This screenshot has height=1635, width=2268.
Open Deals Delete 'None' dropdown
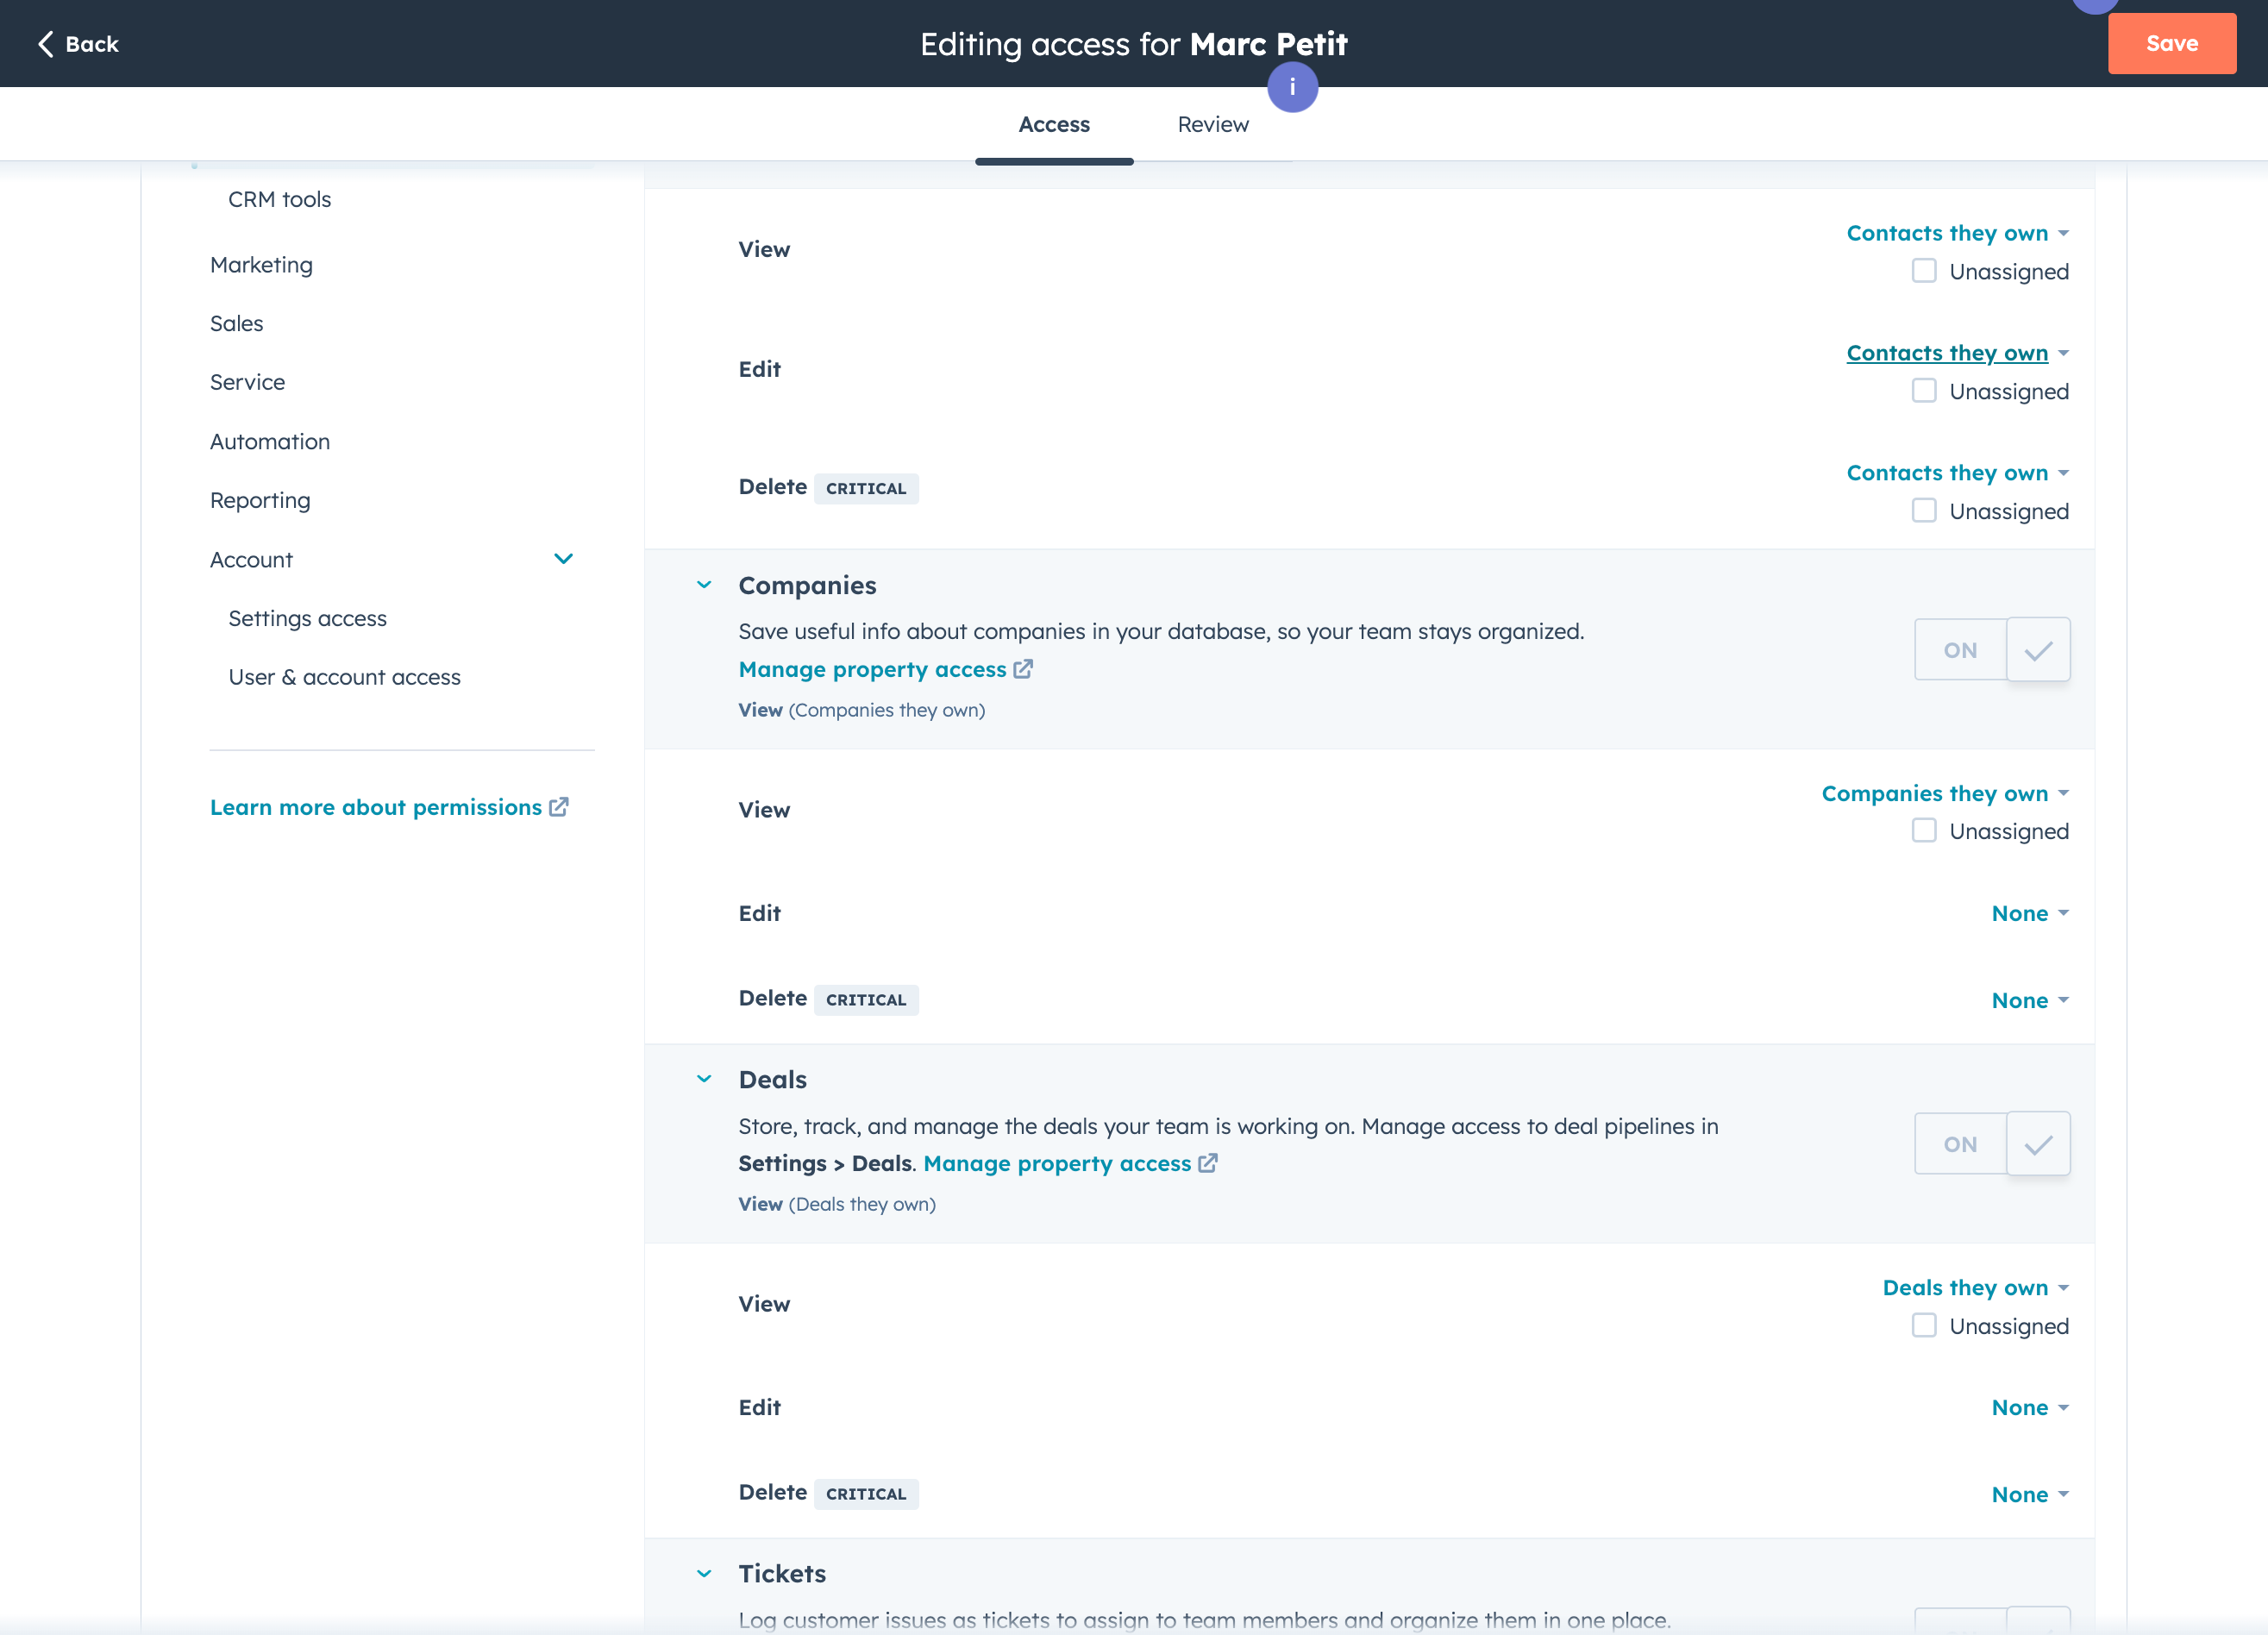click(x=2030, y=1494)
